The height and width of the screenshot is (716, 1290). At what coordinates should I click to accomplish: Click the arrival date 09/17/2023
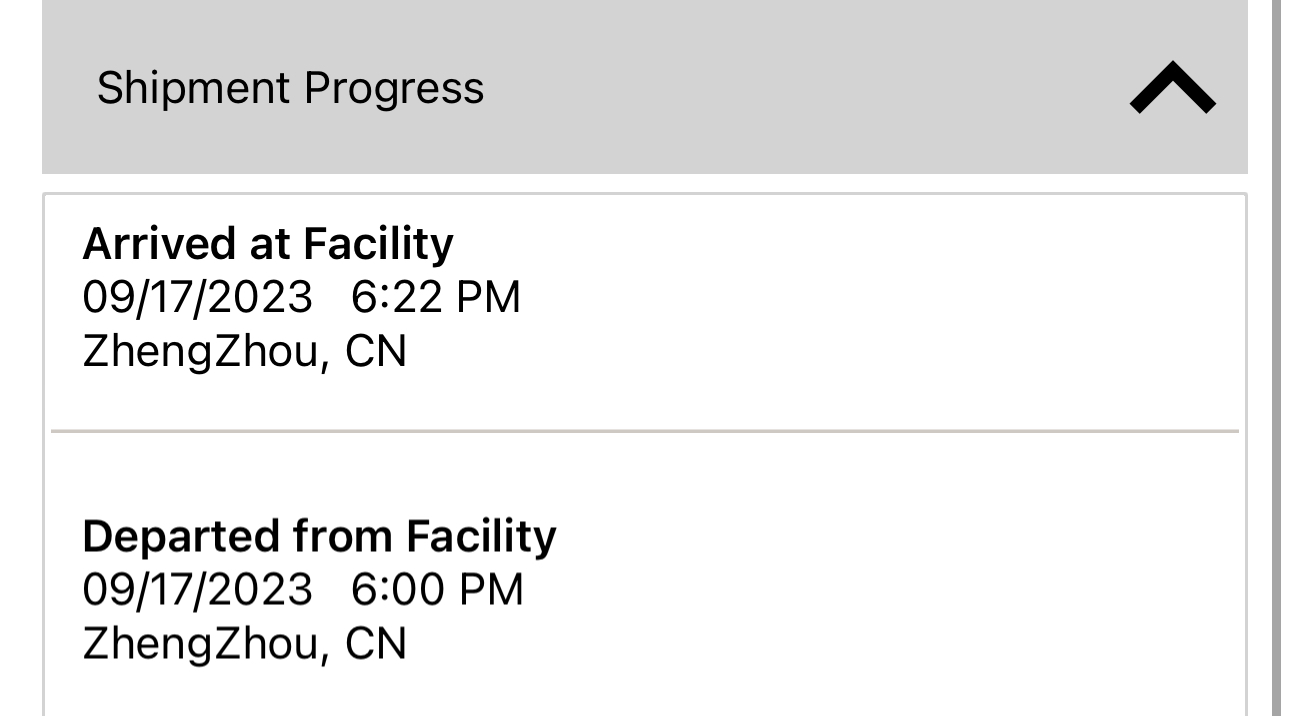coord(197,297)
